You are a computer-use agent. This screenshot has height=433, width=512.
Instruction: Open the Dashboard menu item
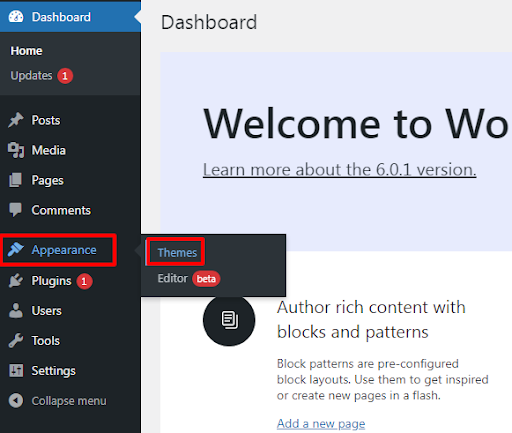(x=70, y=17)
